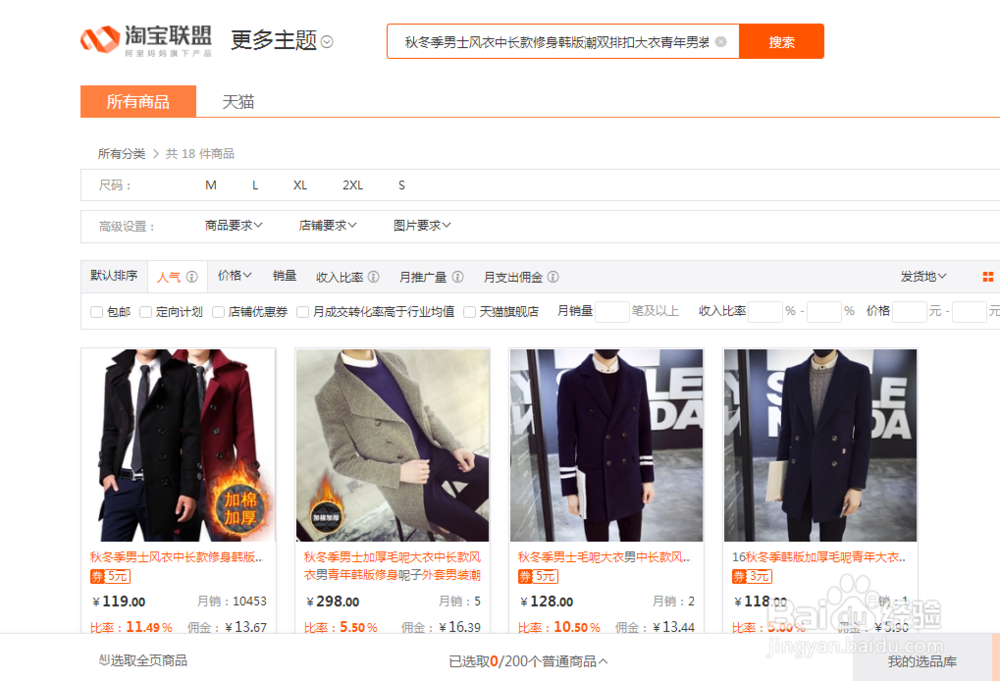Expand the 价格 sort dropdown
The width and height of the screenshot is (1000, 681).
234,275
